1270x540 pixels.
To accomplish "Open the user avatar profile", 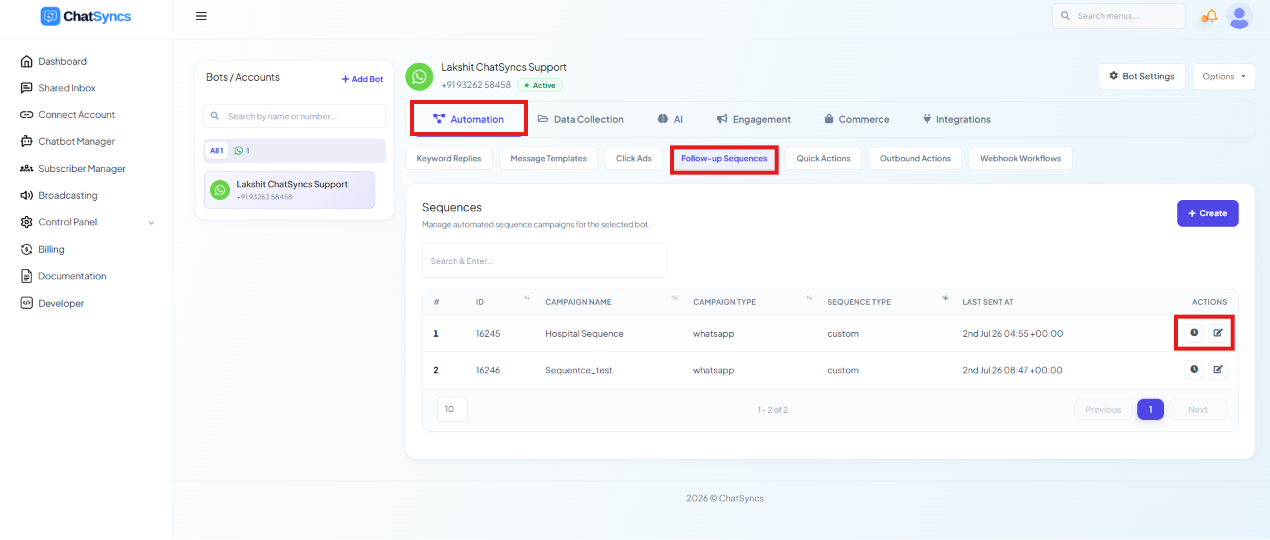I will (x=1239, y=16).
